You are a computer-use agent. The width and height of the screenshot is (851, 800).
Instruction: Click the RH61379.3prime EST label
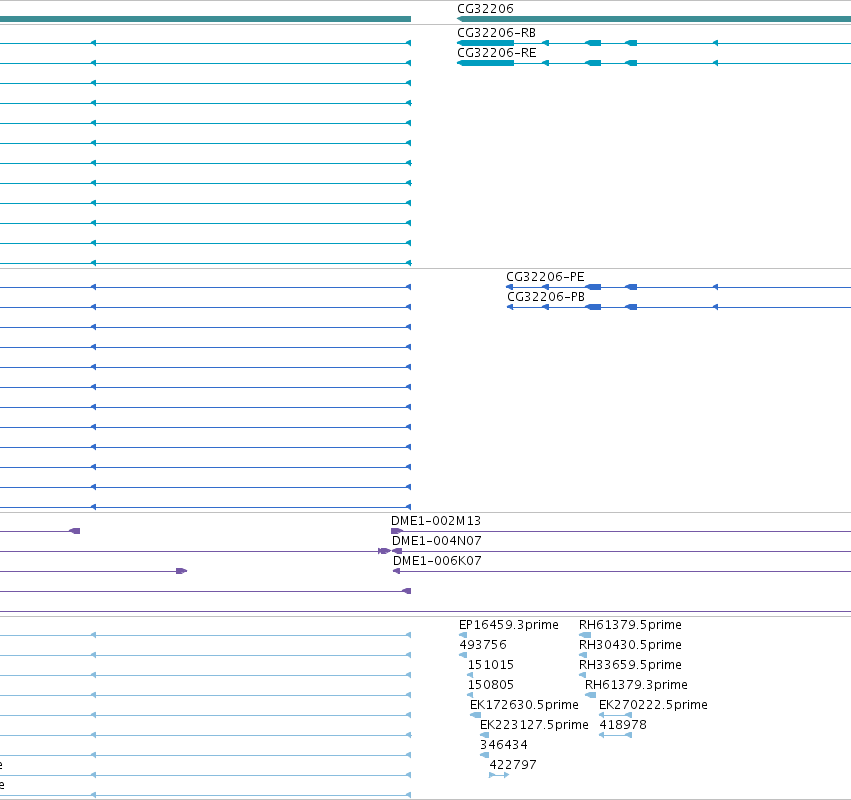(x=636, y=685)
